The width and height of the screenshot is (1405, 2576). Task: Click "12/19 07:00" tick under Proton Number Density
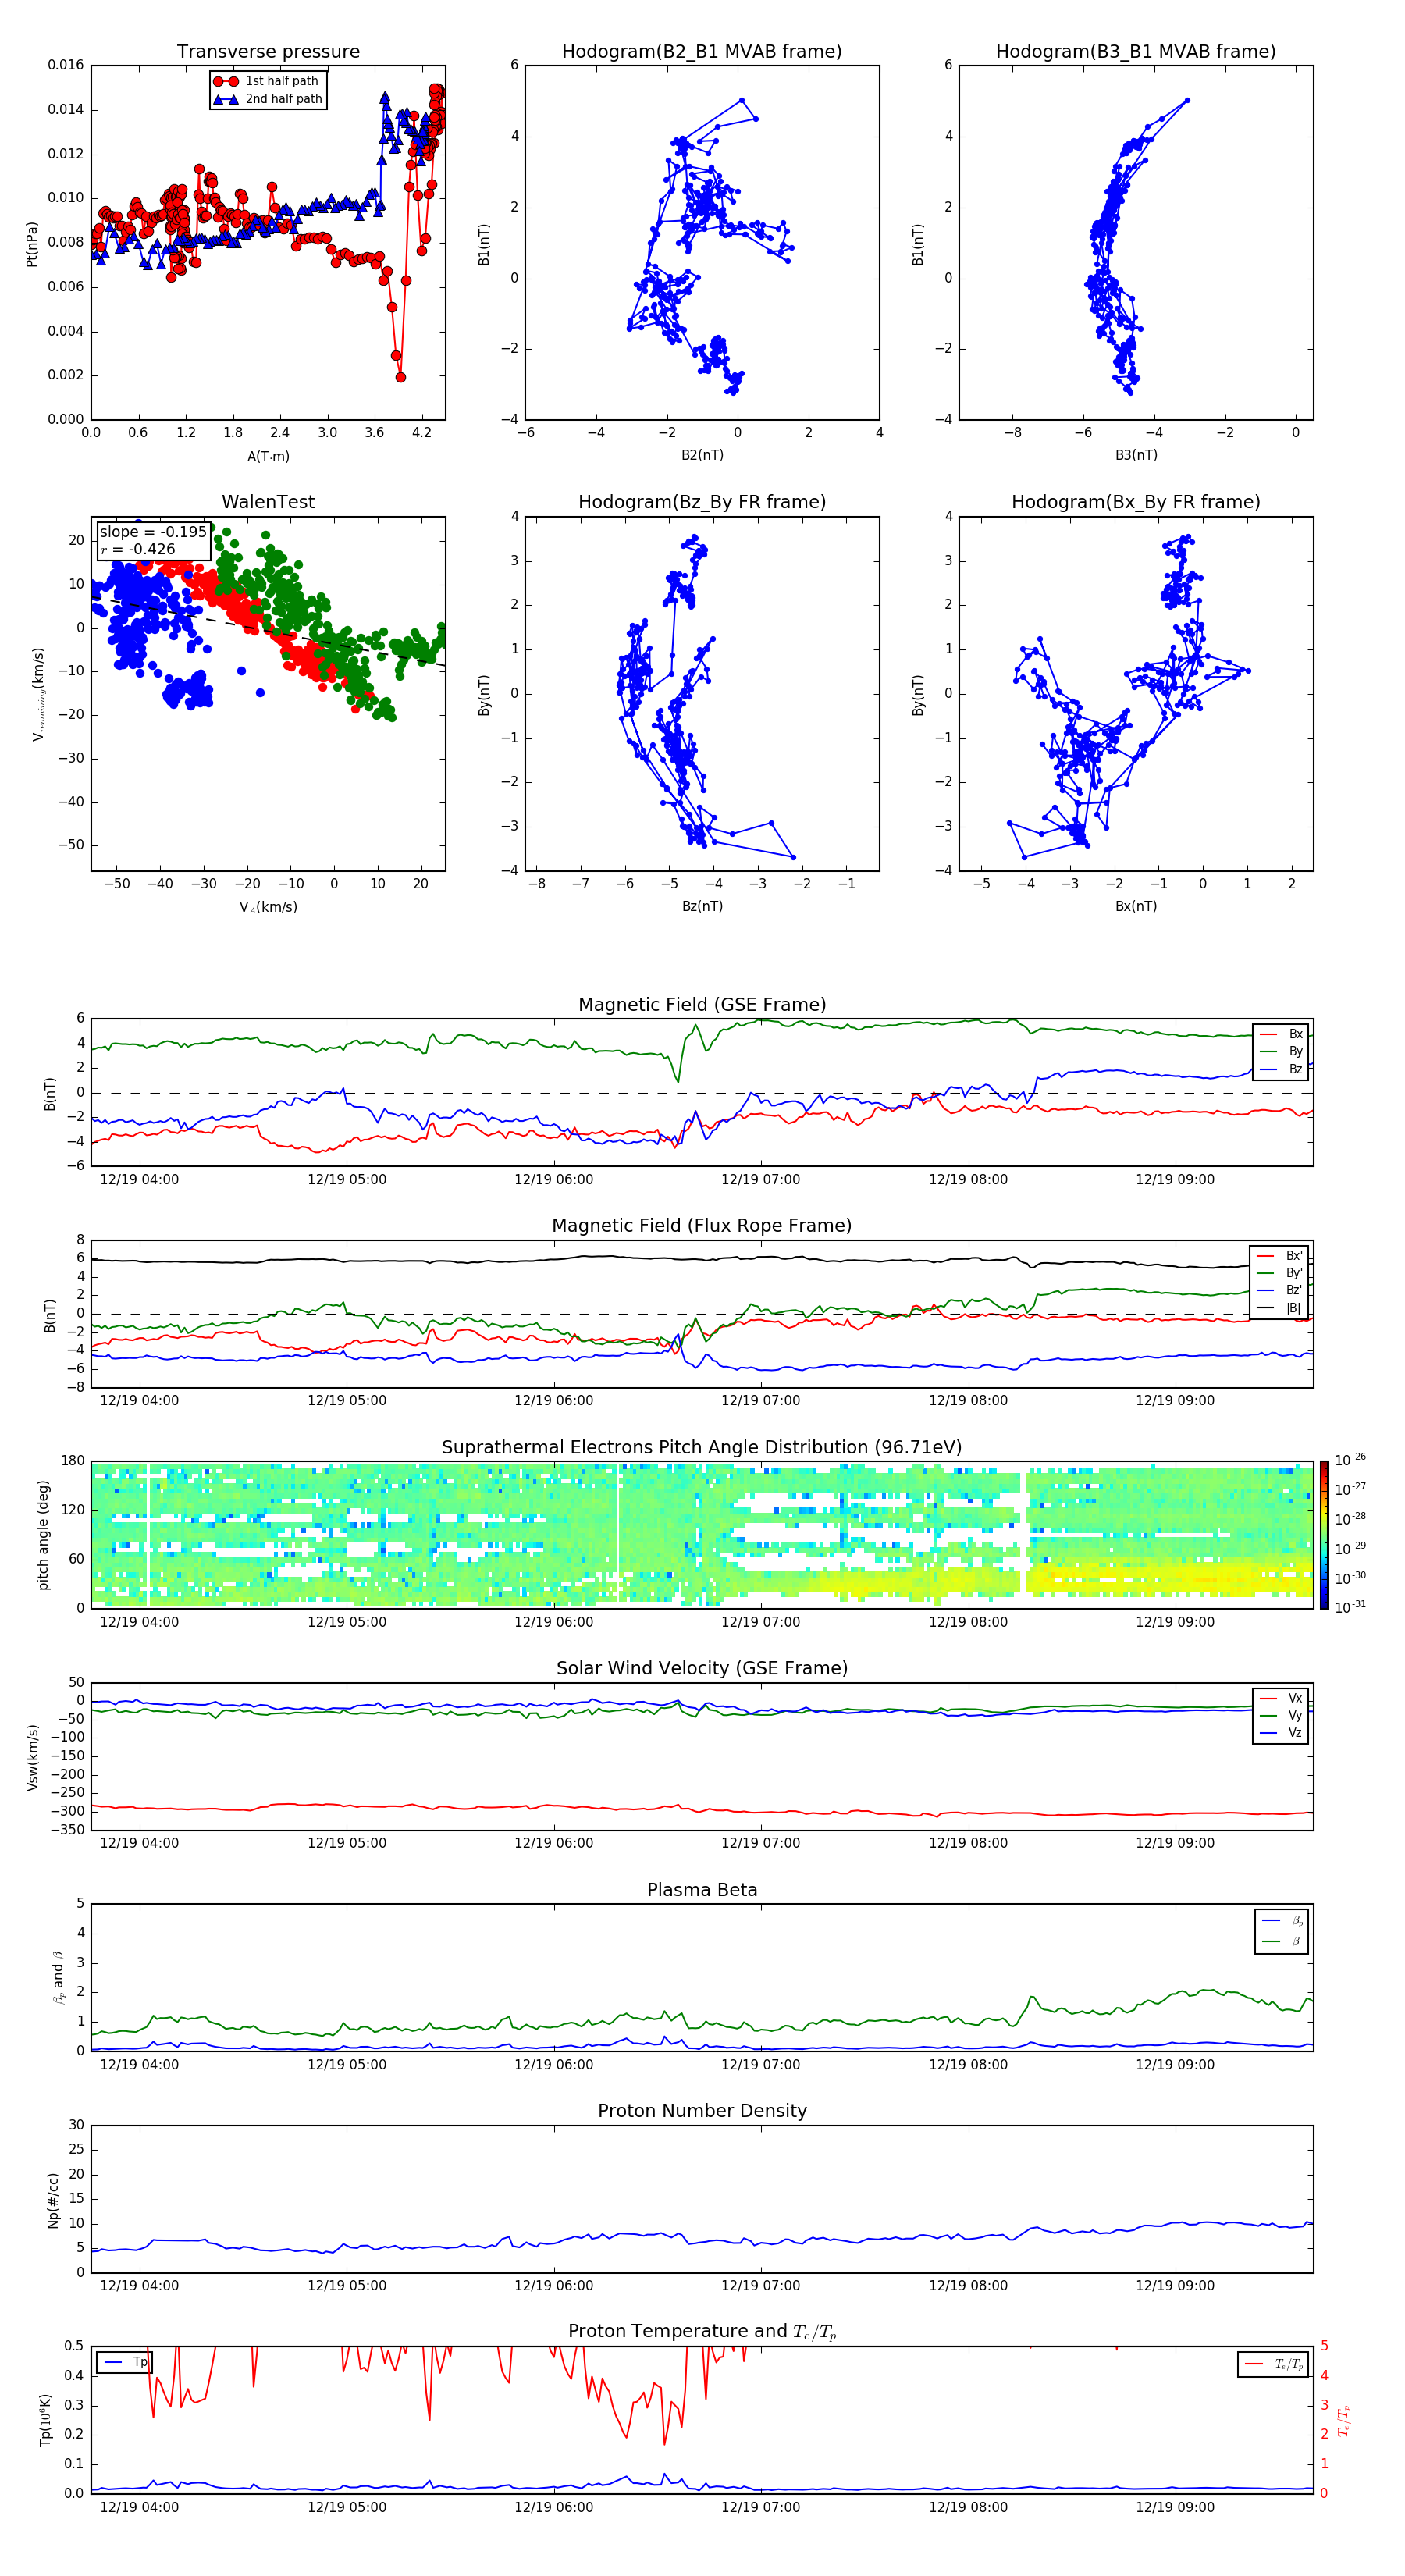coord(761,2285)
